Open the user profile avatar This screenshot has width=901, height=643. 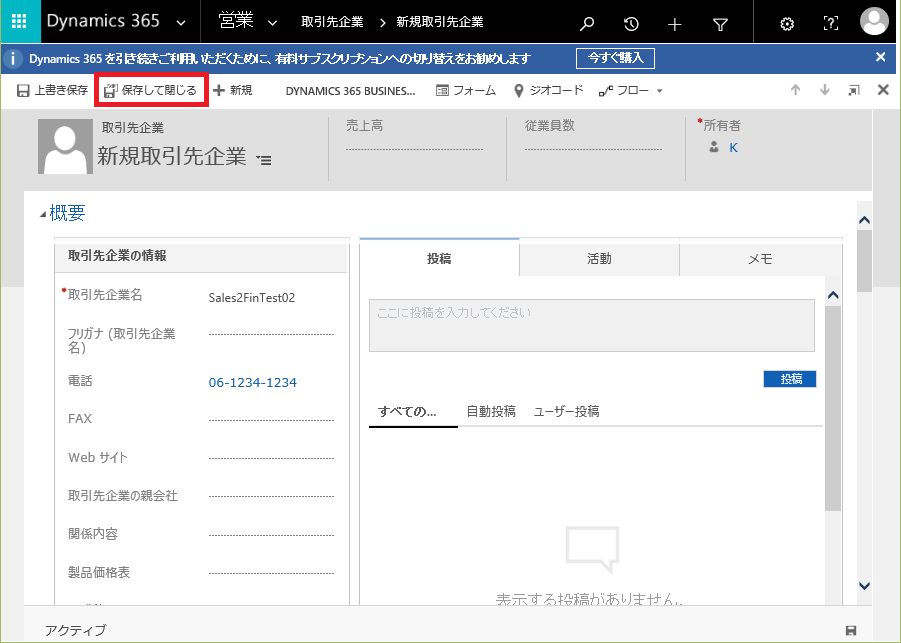coord(874,21)
